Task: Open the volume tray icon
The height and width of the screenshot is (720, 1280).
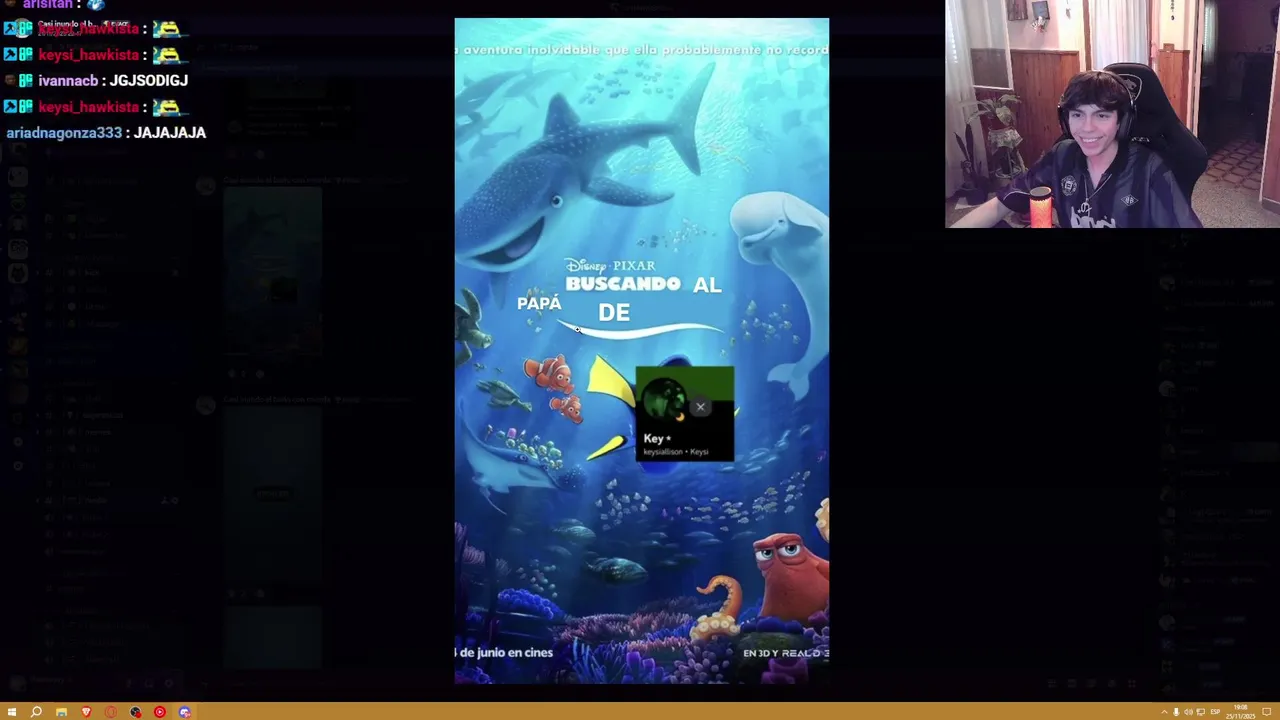Action: click(1188, 712)
